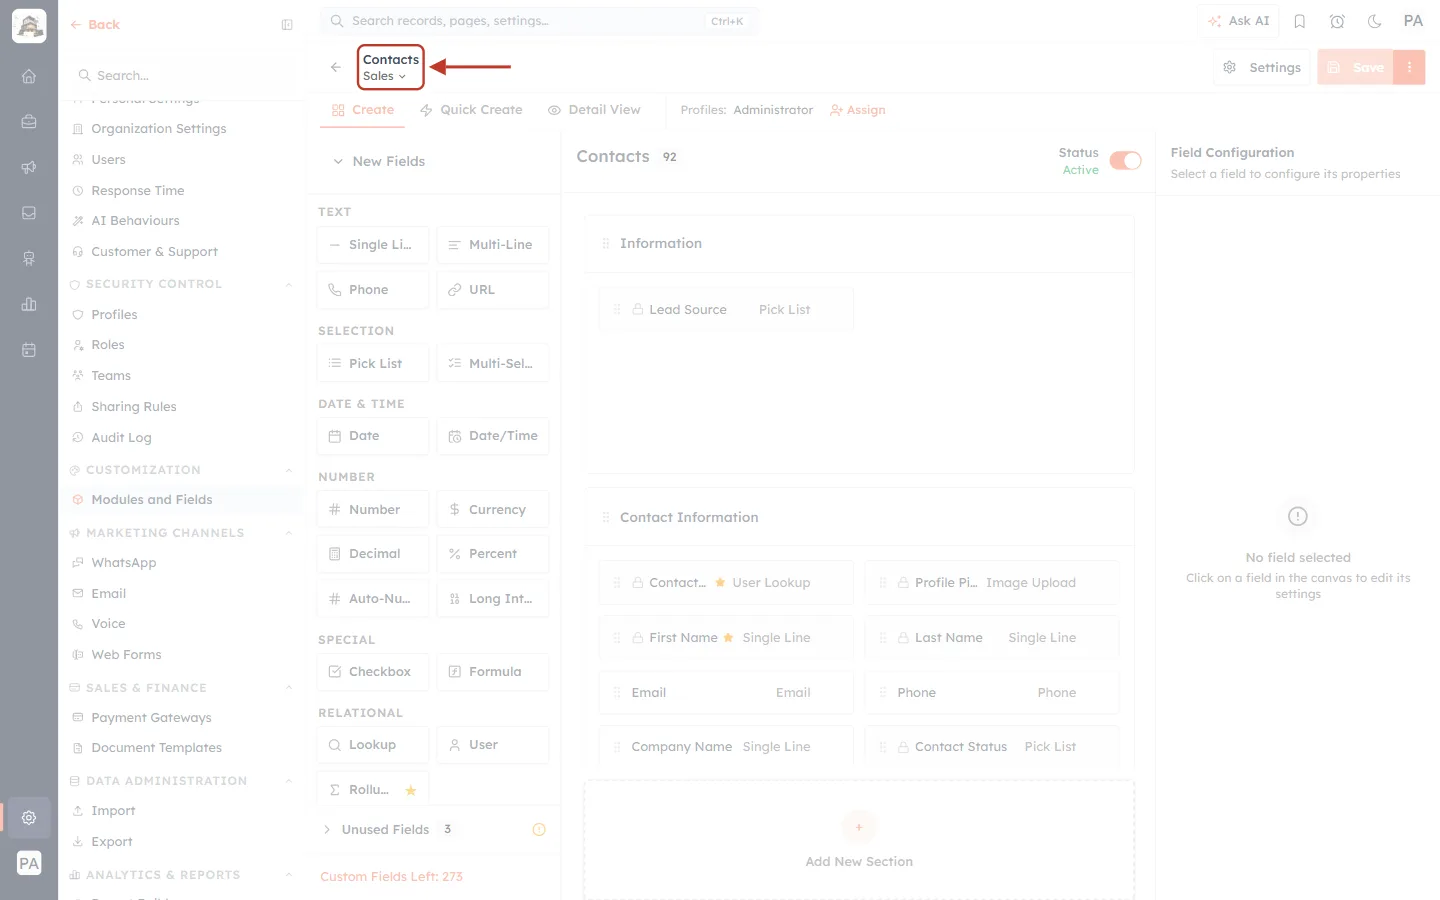Click the sidebar Search field
The height and width of the screenshot is (900, 1440).
182,75
